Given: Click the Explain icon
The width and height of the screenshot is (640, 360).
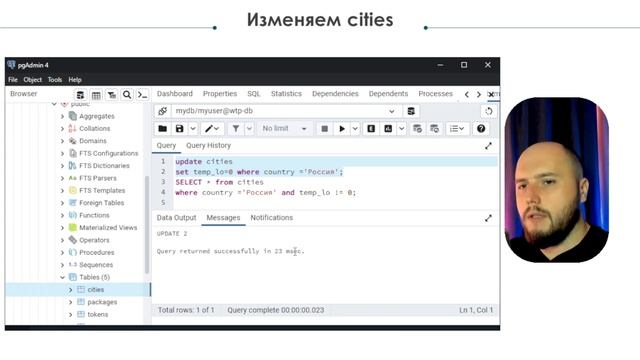Looking at the screenshot, I should (371, 129).
